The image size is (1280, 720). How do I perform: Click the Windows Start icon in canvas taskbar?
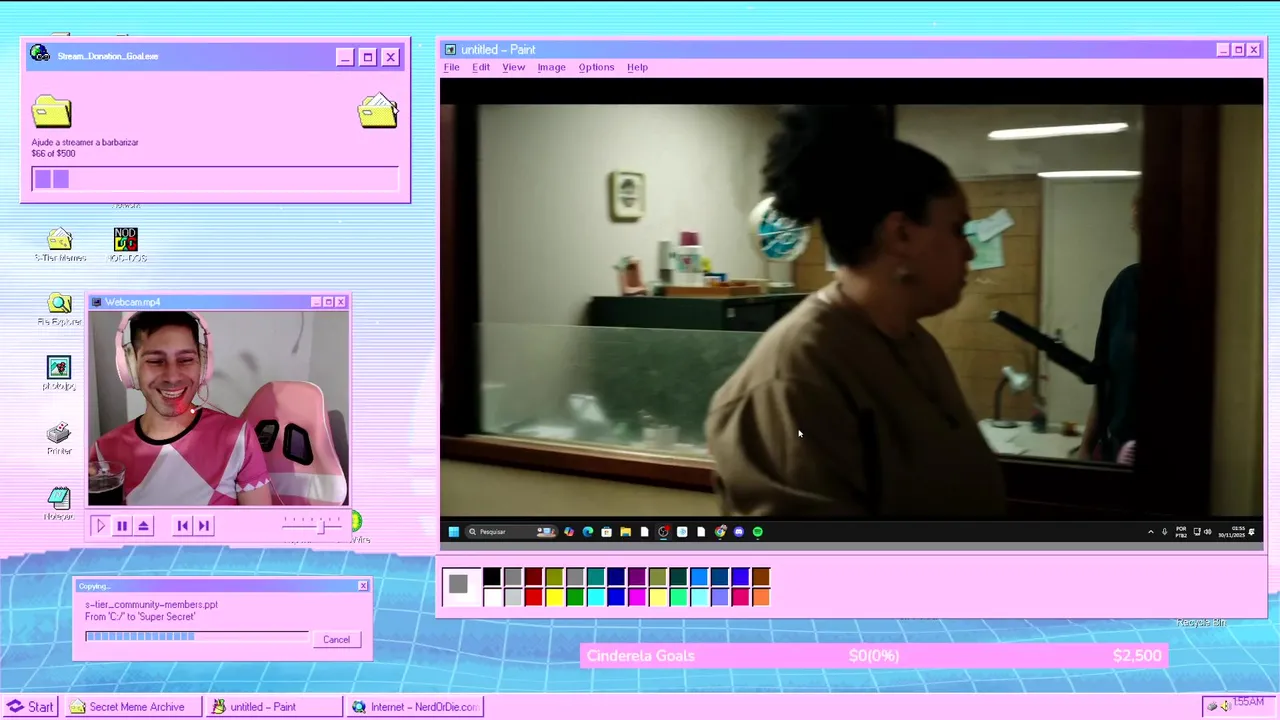tap(454, 532)
